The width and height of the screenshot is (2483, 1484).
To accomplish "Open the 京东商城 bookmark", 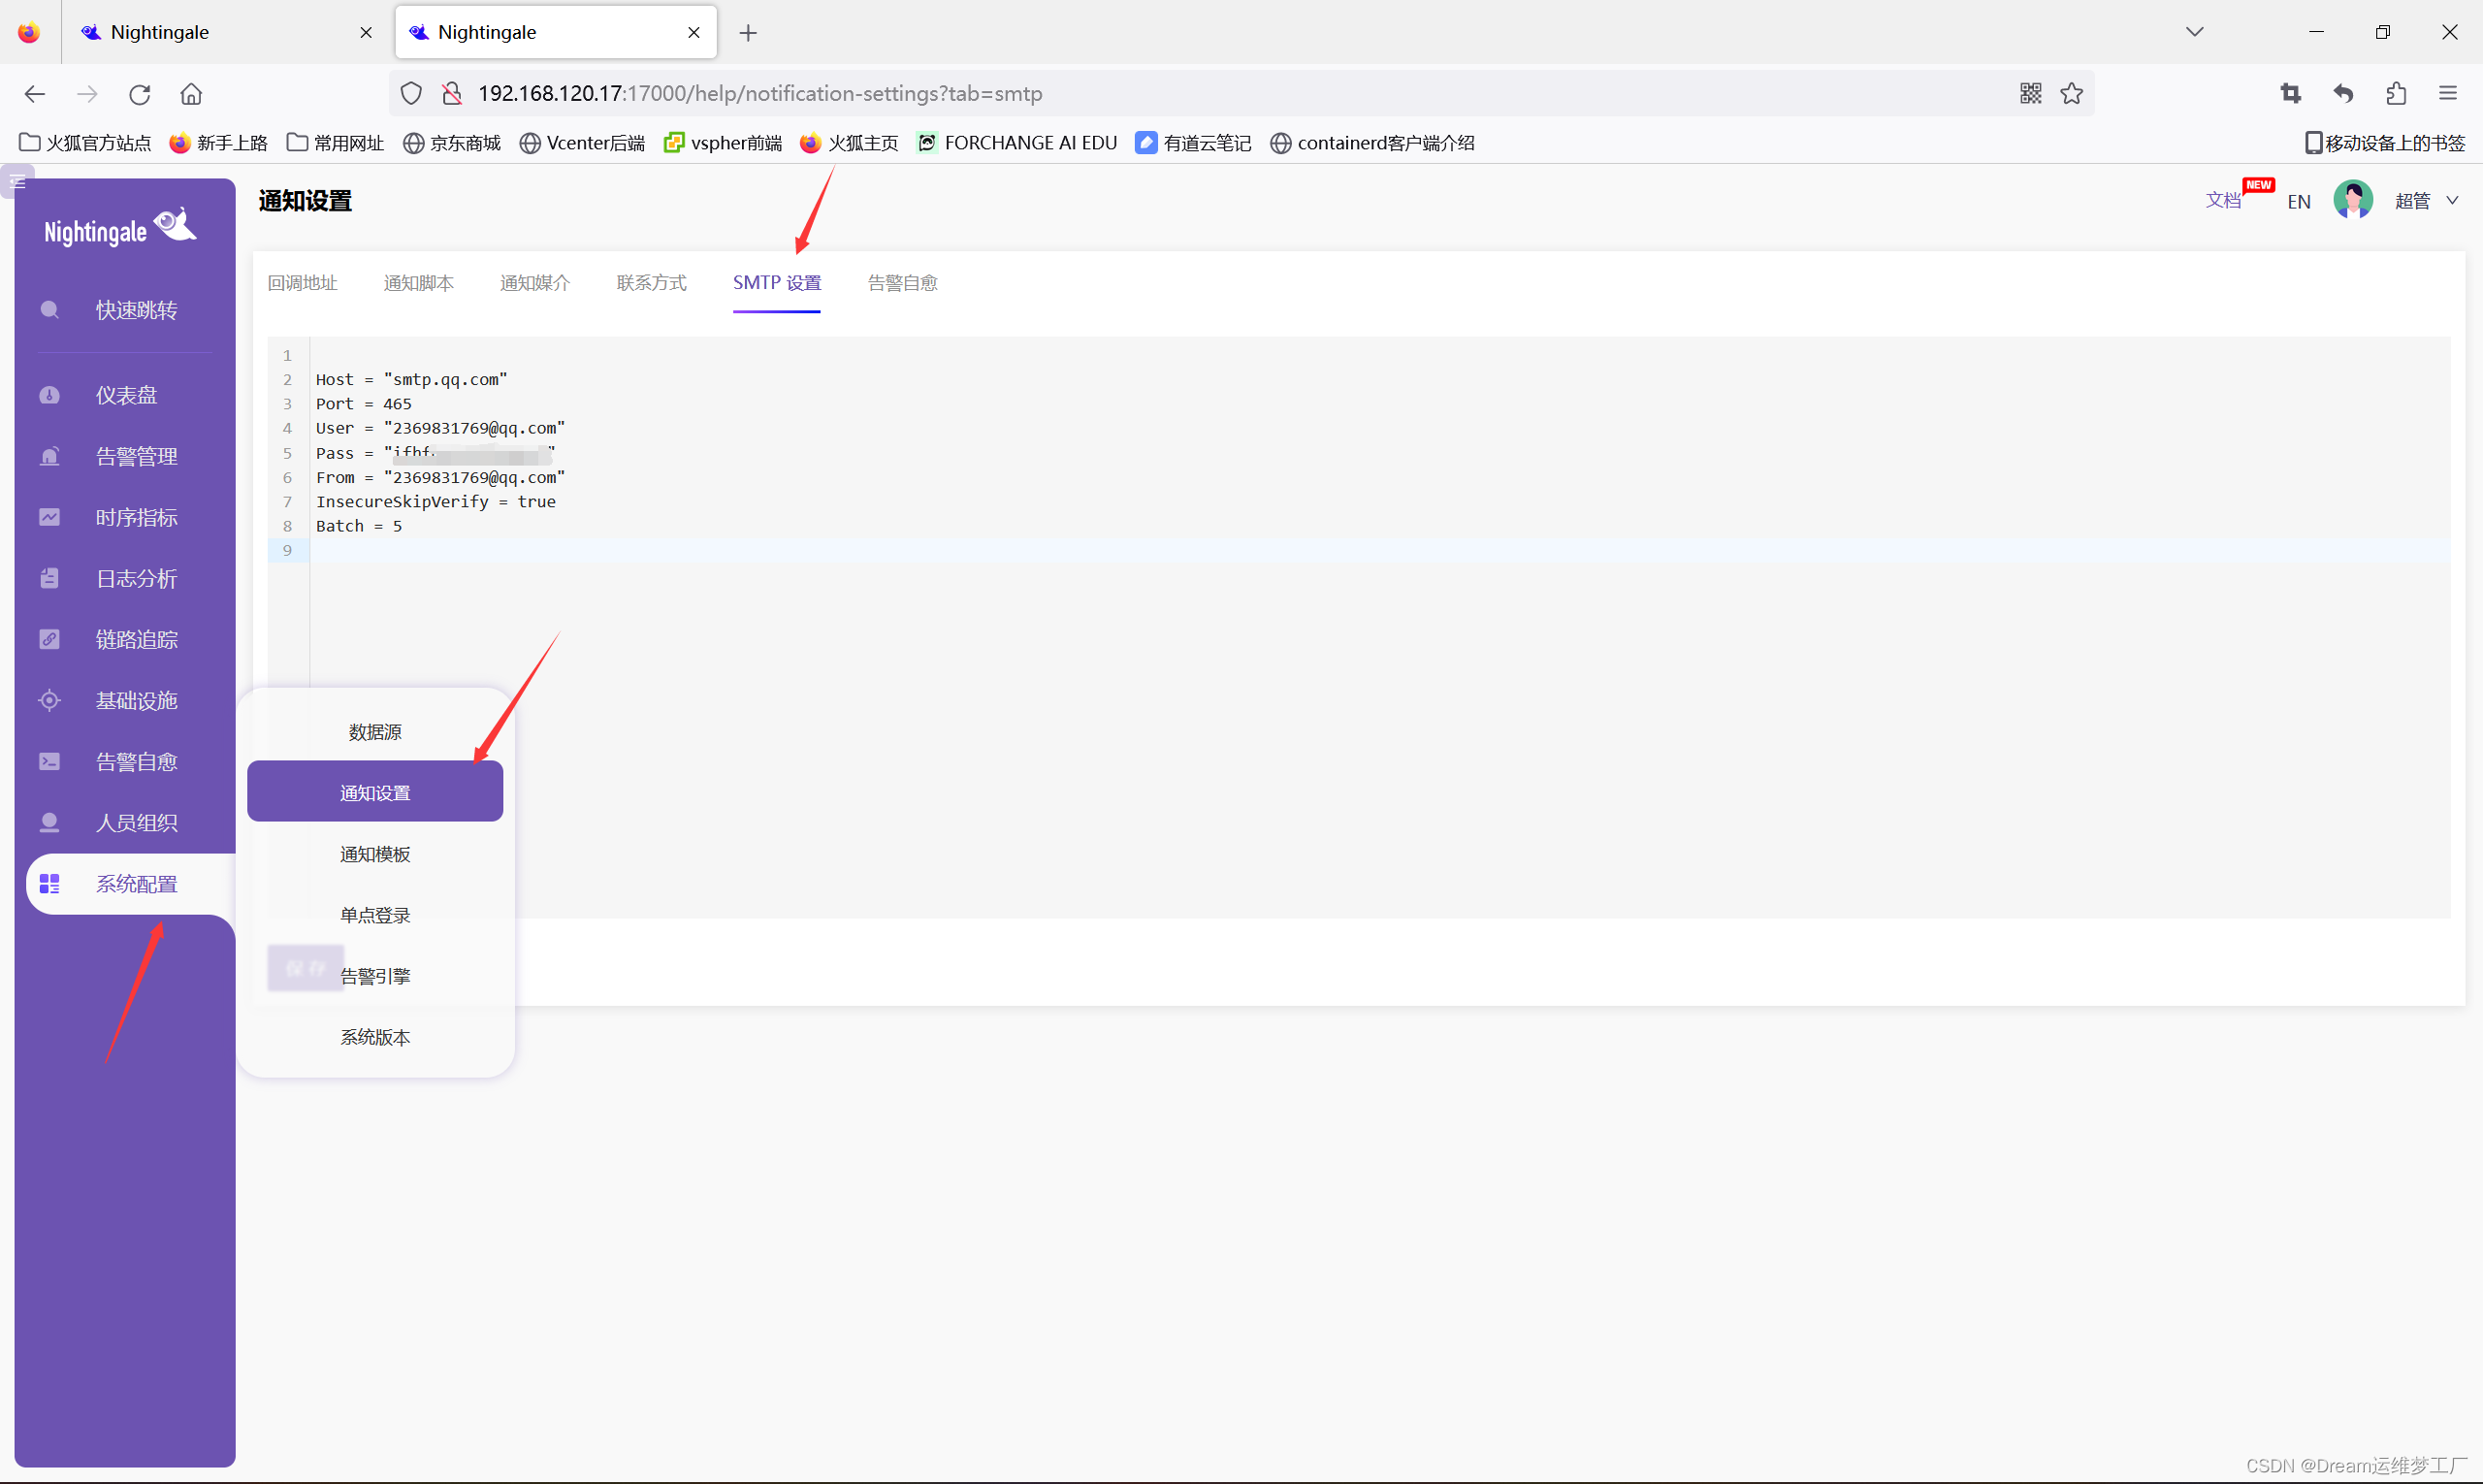I will (x=452, y=143).
